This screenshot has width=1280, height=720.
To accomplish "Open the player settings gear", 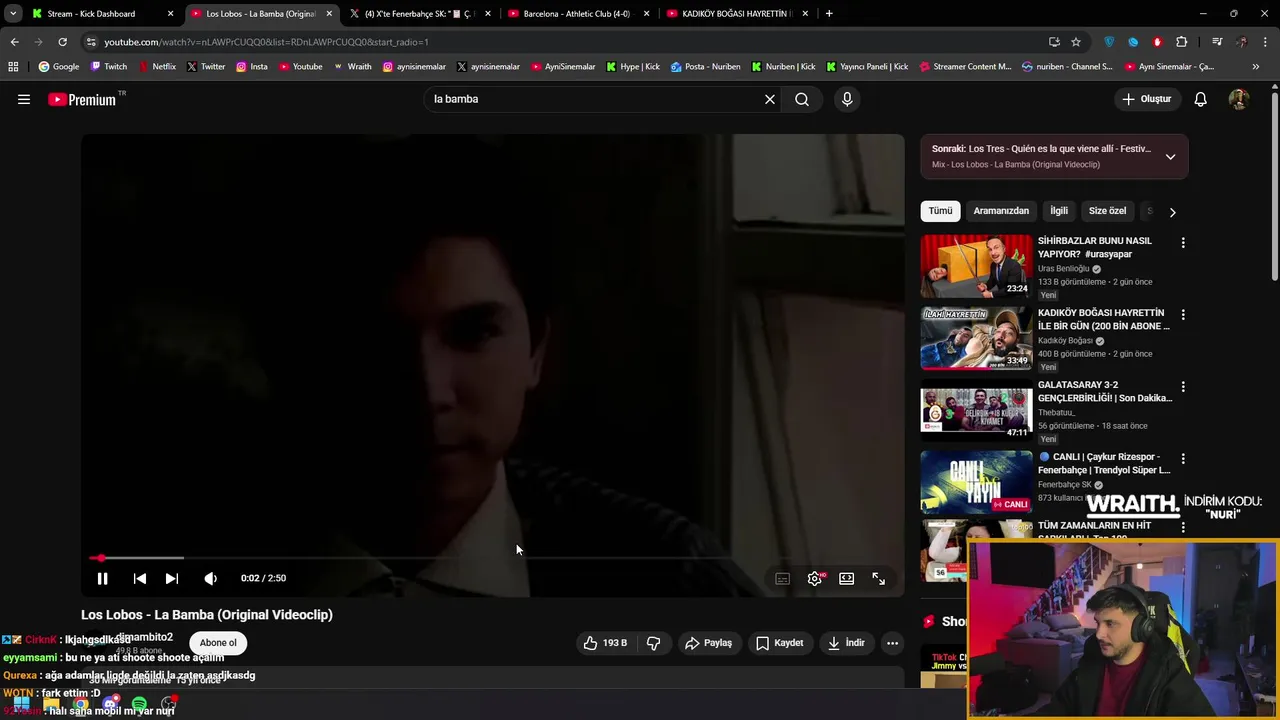I will click(815, 578).
